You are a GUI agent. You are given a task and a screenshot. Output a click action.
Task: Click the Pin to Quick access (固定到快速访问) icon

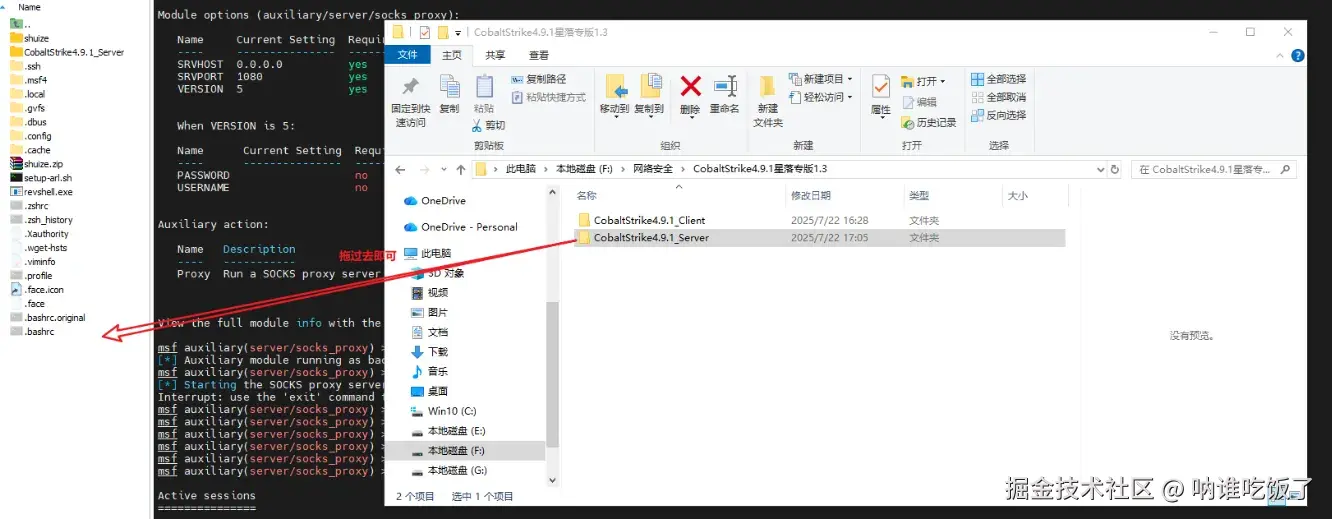click(410, 88)
